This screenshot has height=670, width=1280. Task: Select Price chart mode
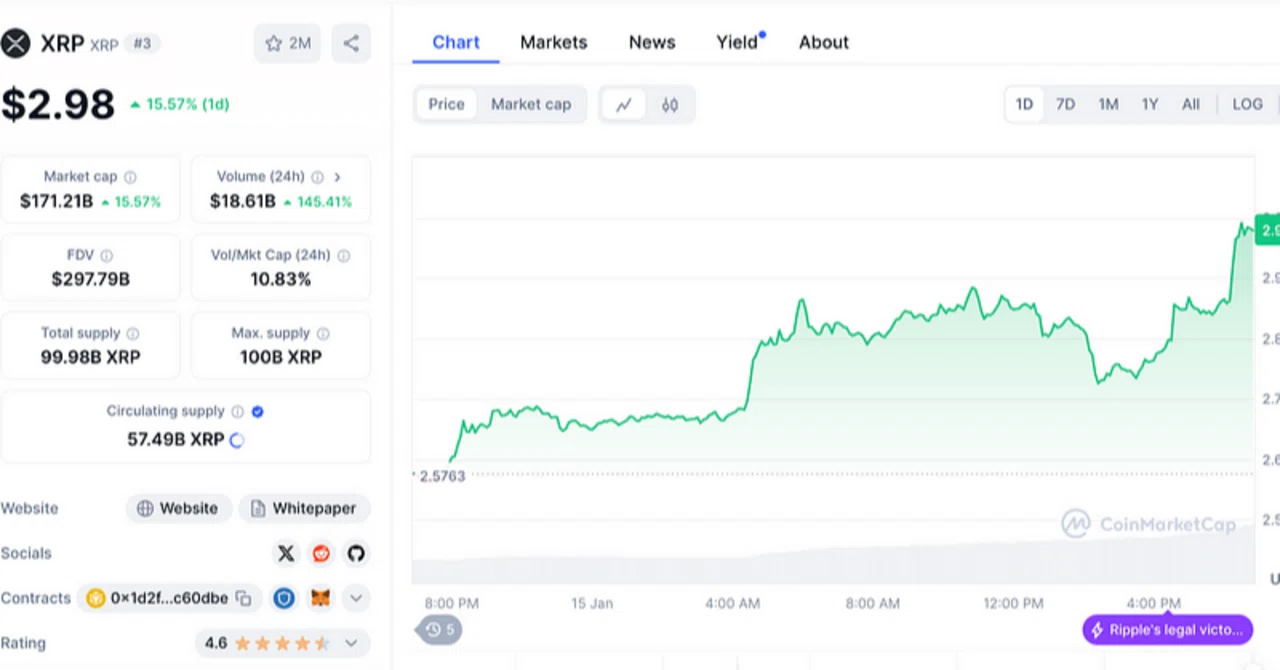[x=446, y=104]
